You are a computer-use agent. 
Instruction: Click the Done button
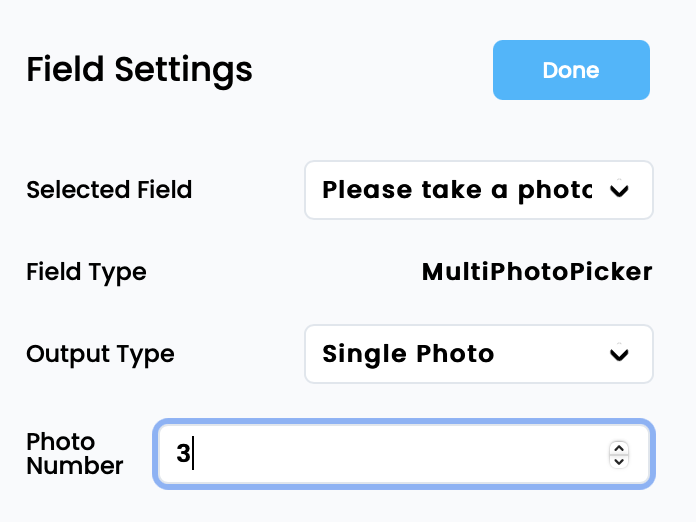pos(571,70)
